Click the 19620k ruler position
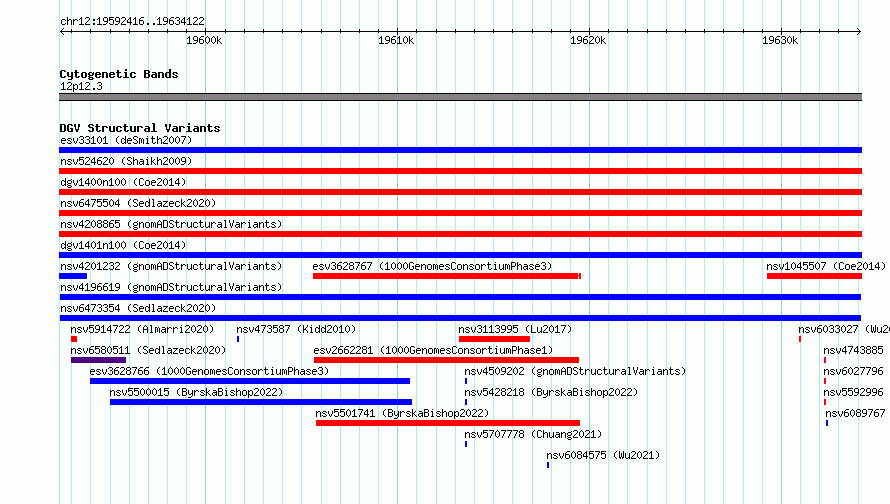This screenshot has height=504, width=890. tap(588, 40)
